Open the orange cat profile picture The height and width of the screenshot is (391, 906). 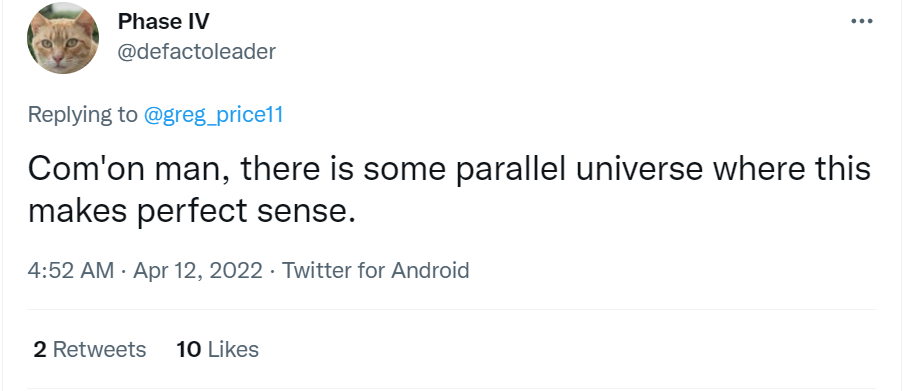(x=63, y=38)
